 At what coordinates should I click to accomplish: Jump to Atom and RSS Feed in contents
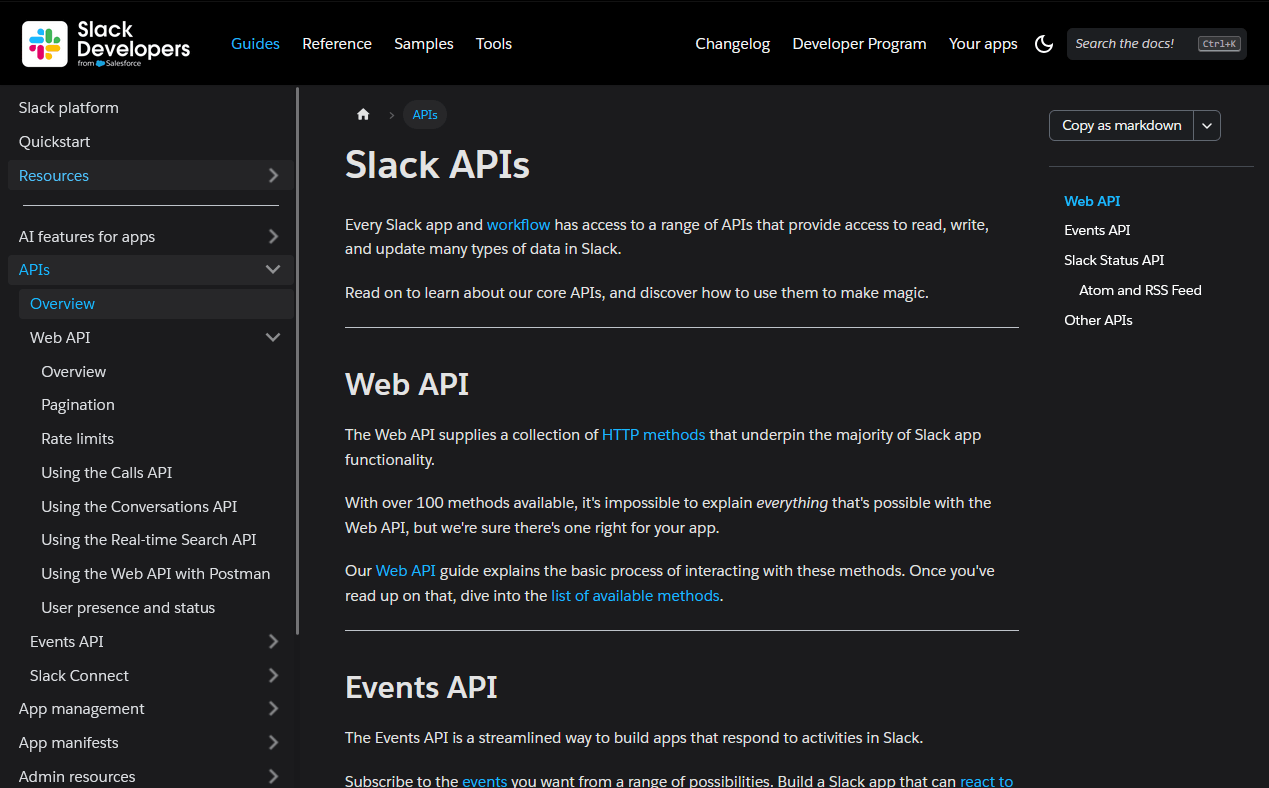[x=1140, y=290]
